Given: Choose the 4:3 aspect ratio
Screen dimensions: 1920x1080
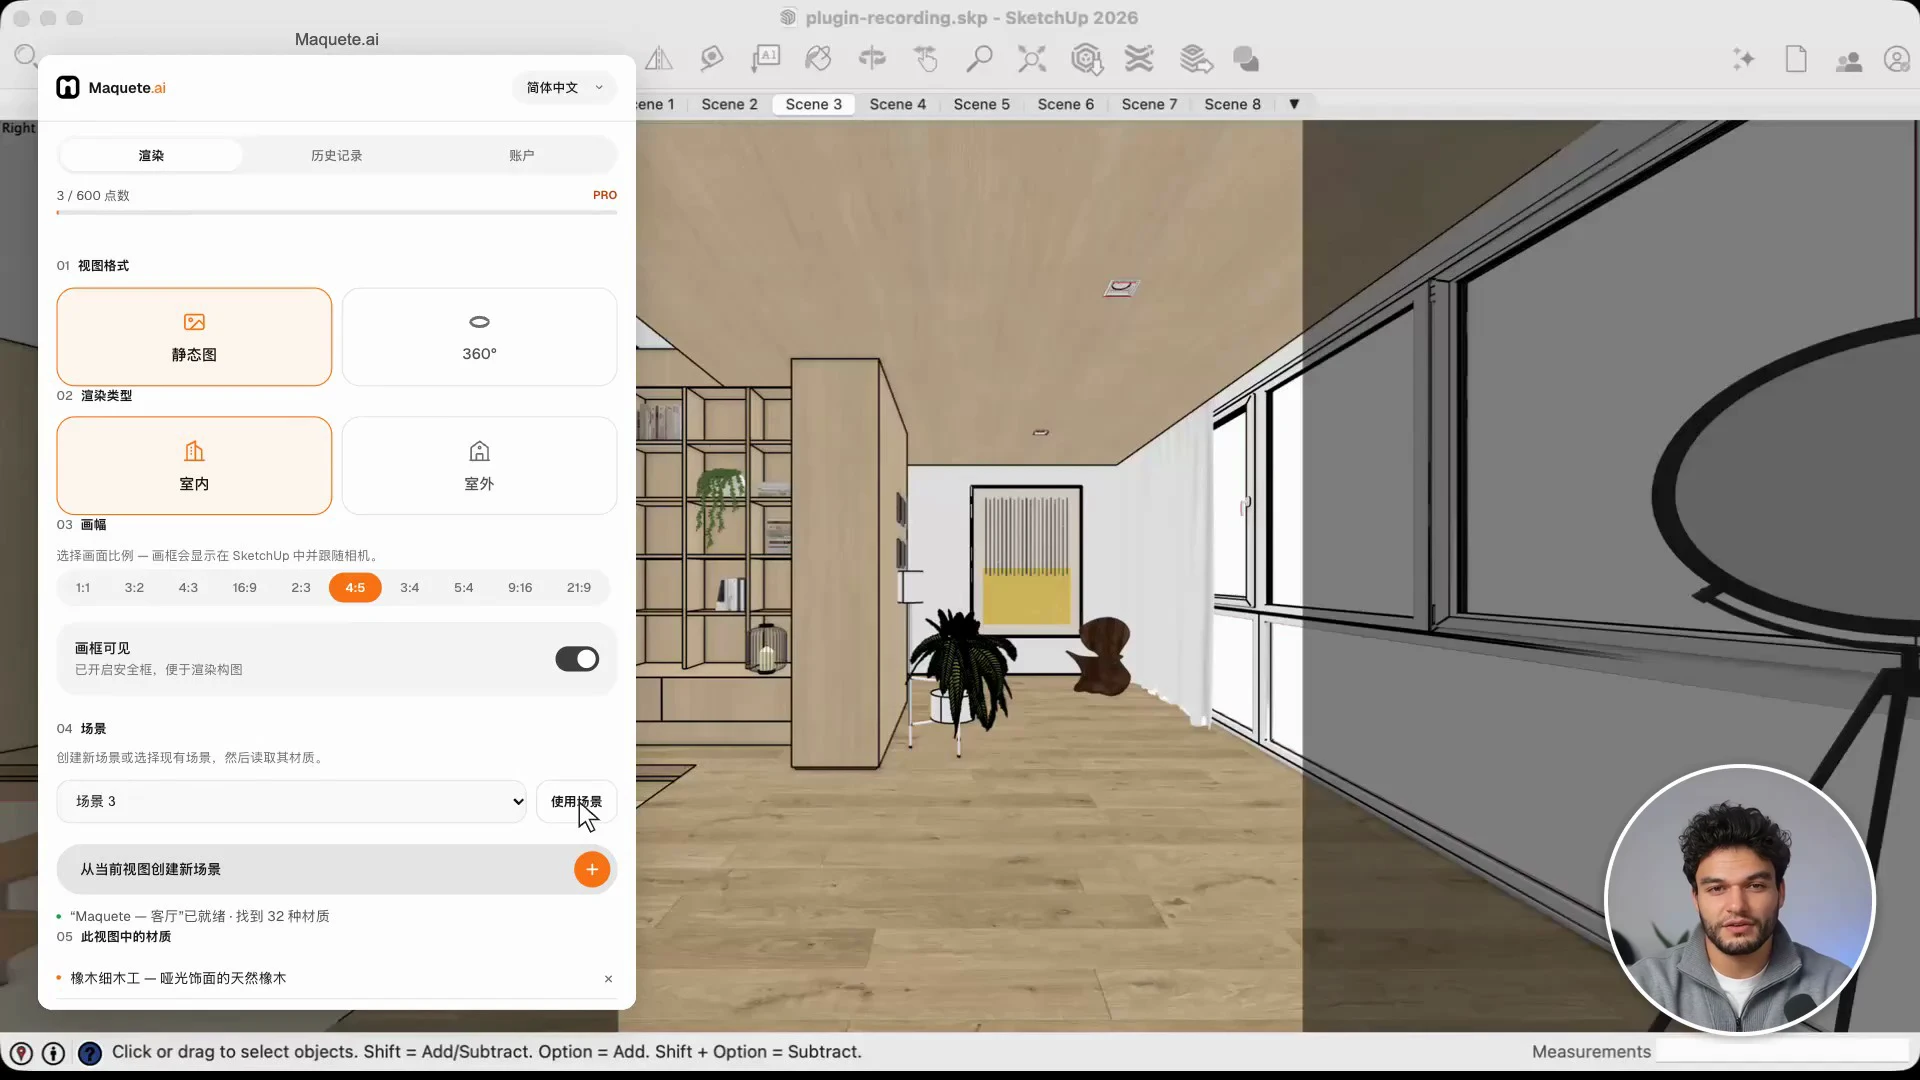Looking at the screenshot, I should click(188, 588).
